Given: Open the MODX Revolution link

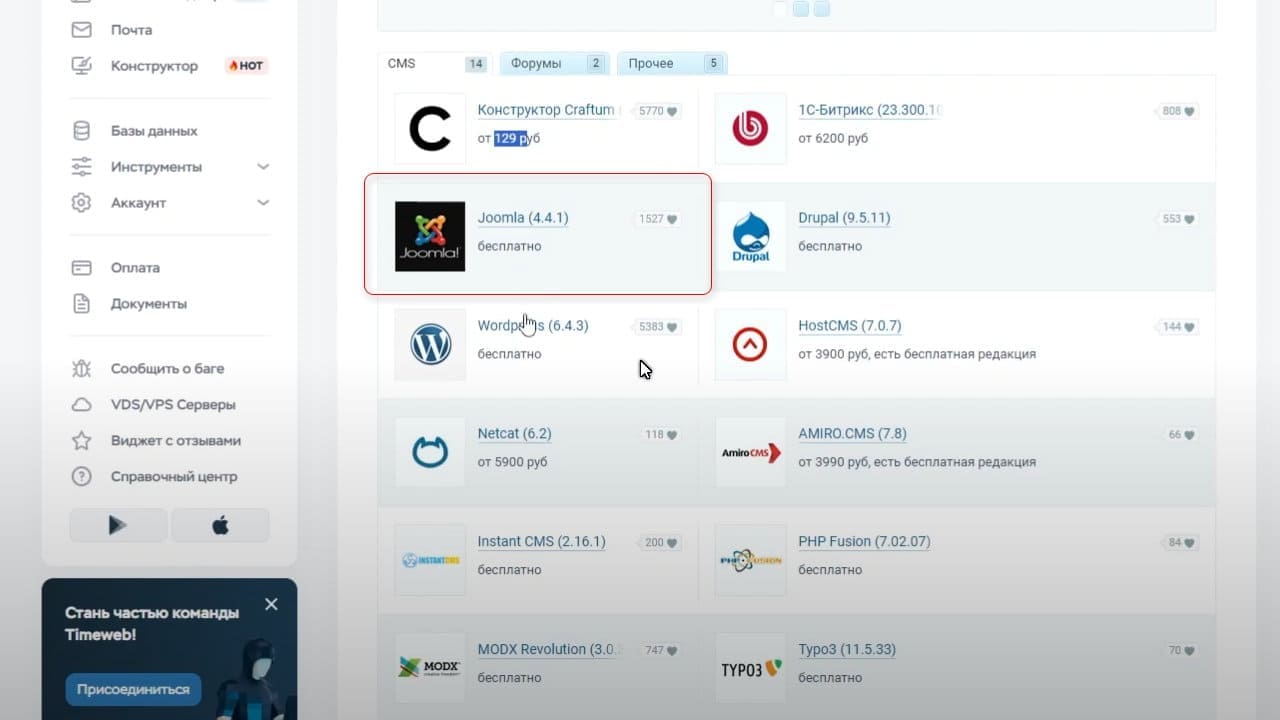Looking at the screenshot, I should (548, 650).
